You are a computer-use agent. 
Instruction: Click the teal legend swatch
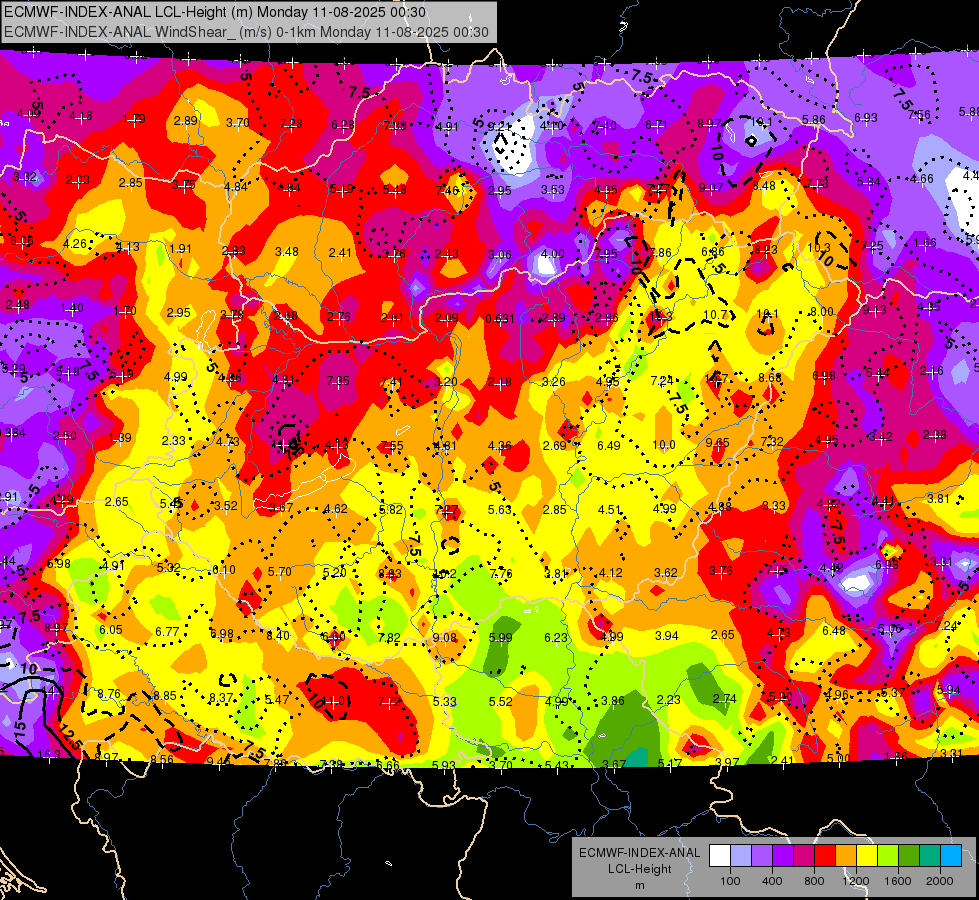930,856
